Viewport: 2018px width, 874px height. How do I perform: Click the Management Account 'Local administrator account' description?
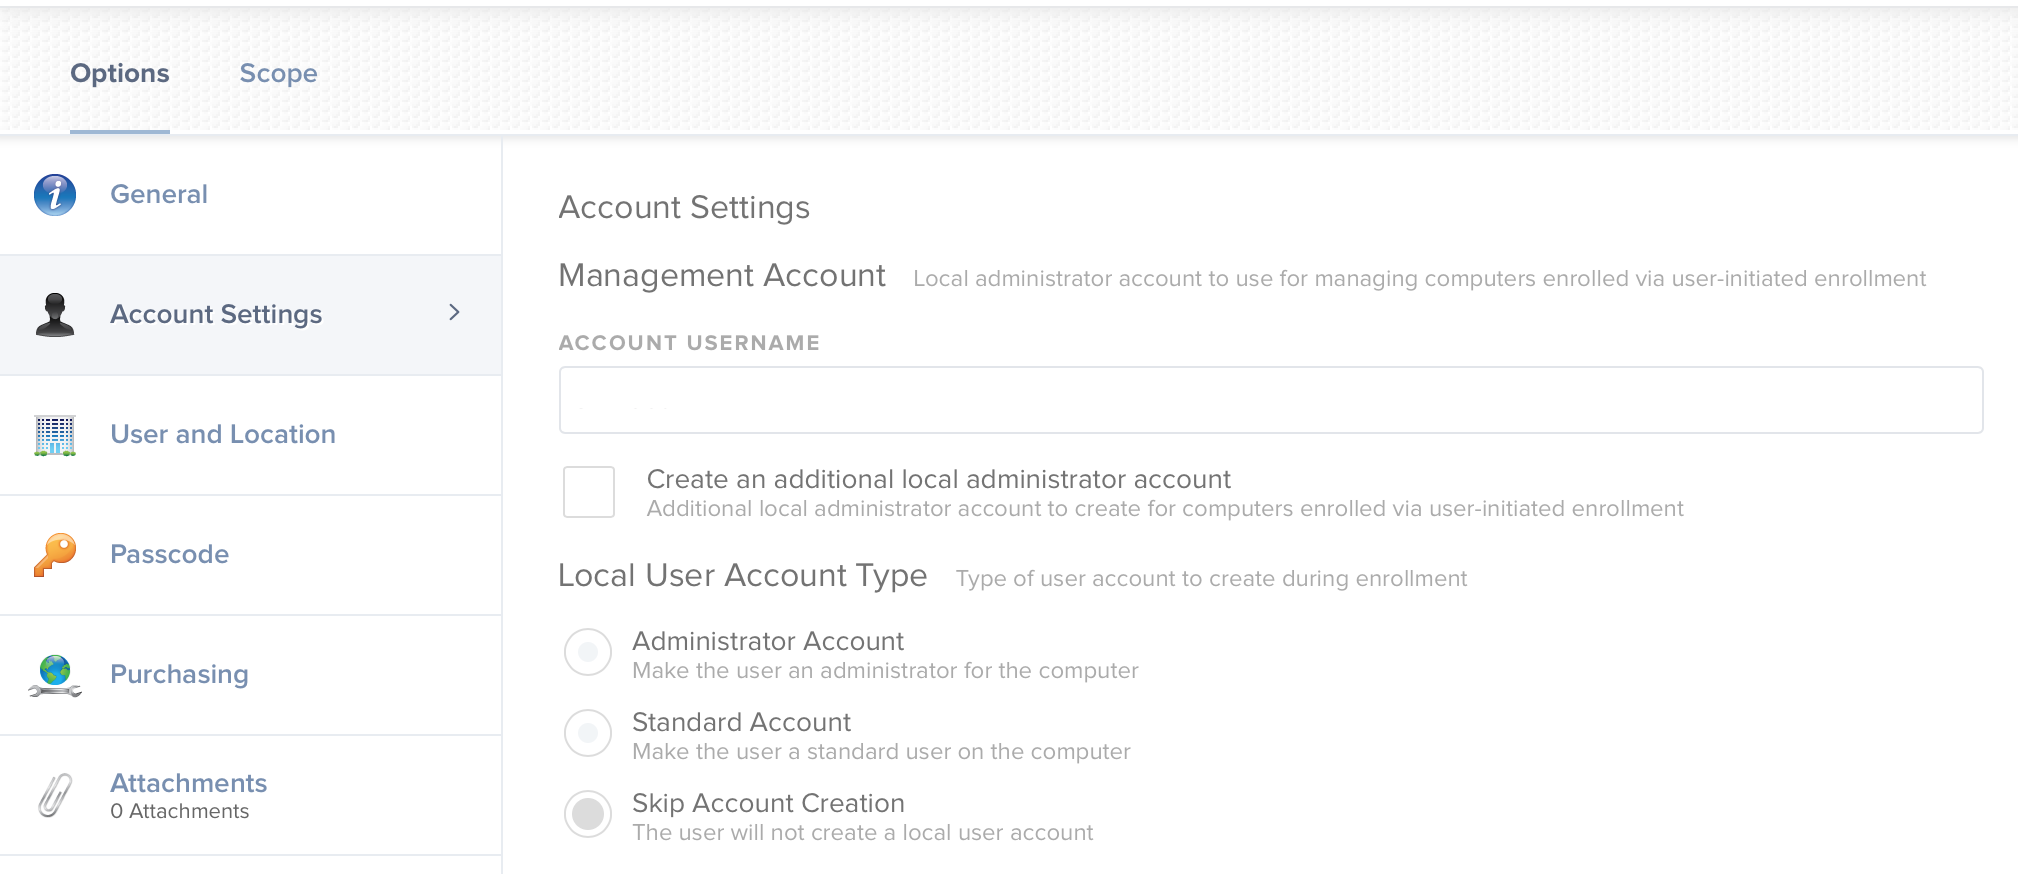(1419, 279)
